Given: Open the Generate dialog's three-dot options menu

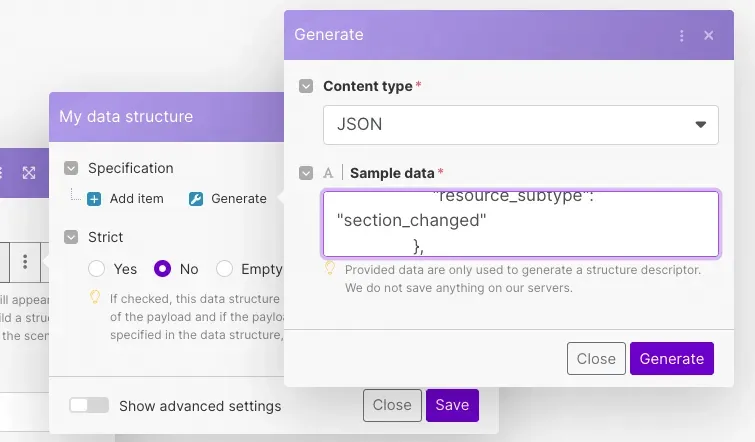Looking at the screenshot, I should (x=682, y=35).
